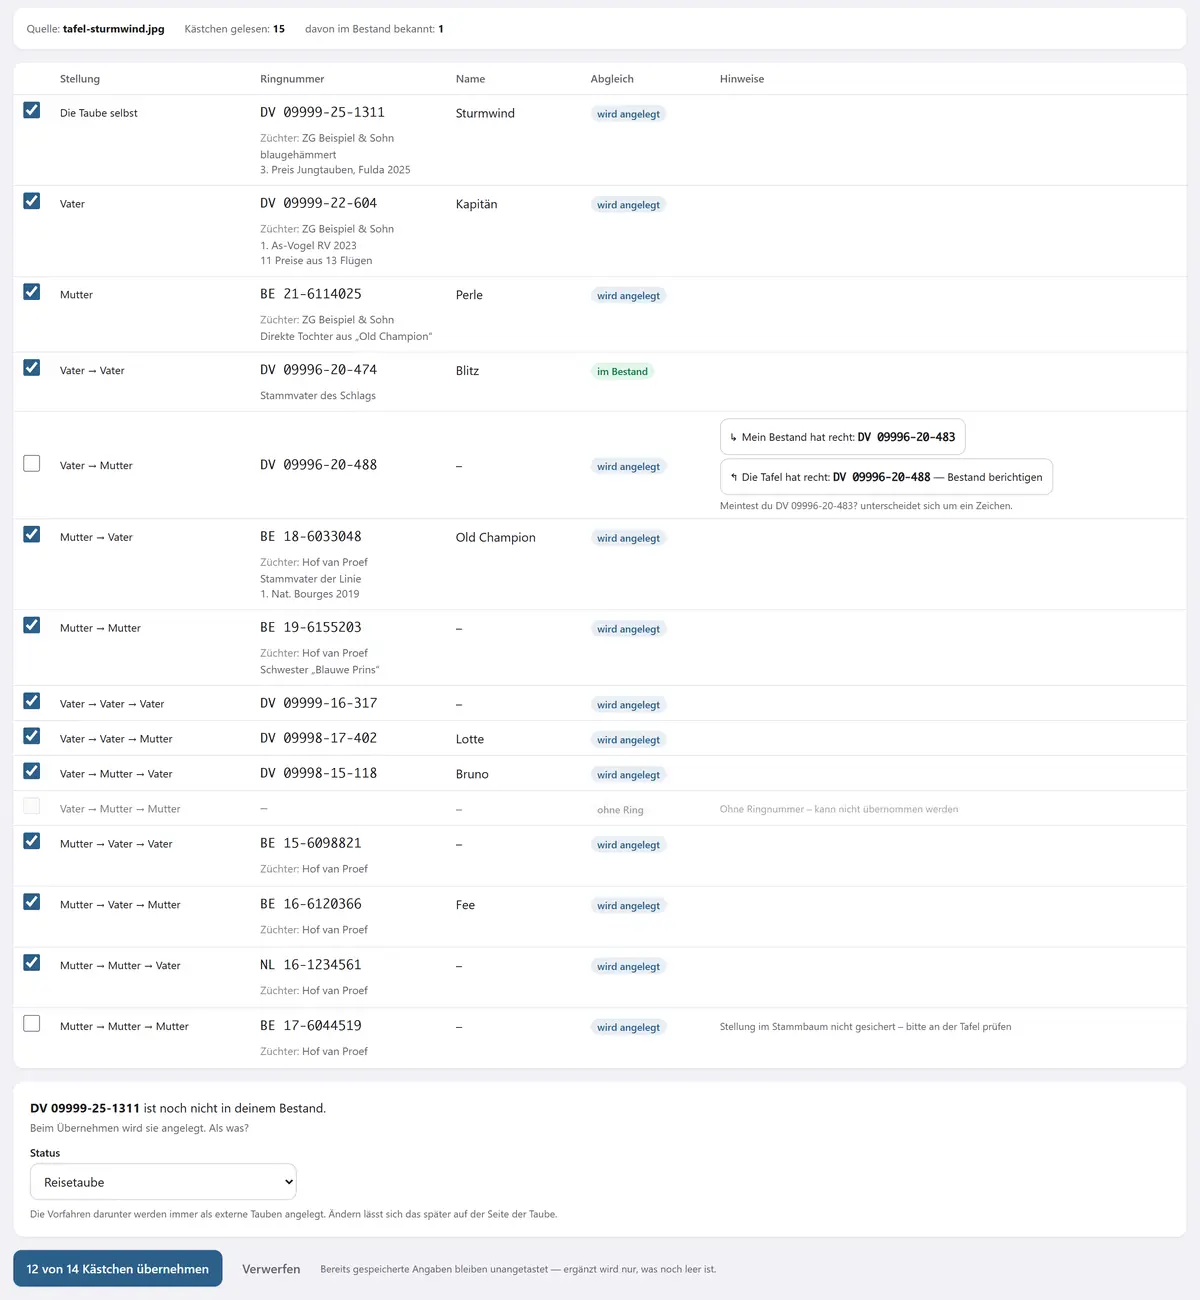Check the DV 09996-20-488 row checkbox
The image size is (1200, 1300).
(32, 464)
